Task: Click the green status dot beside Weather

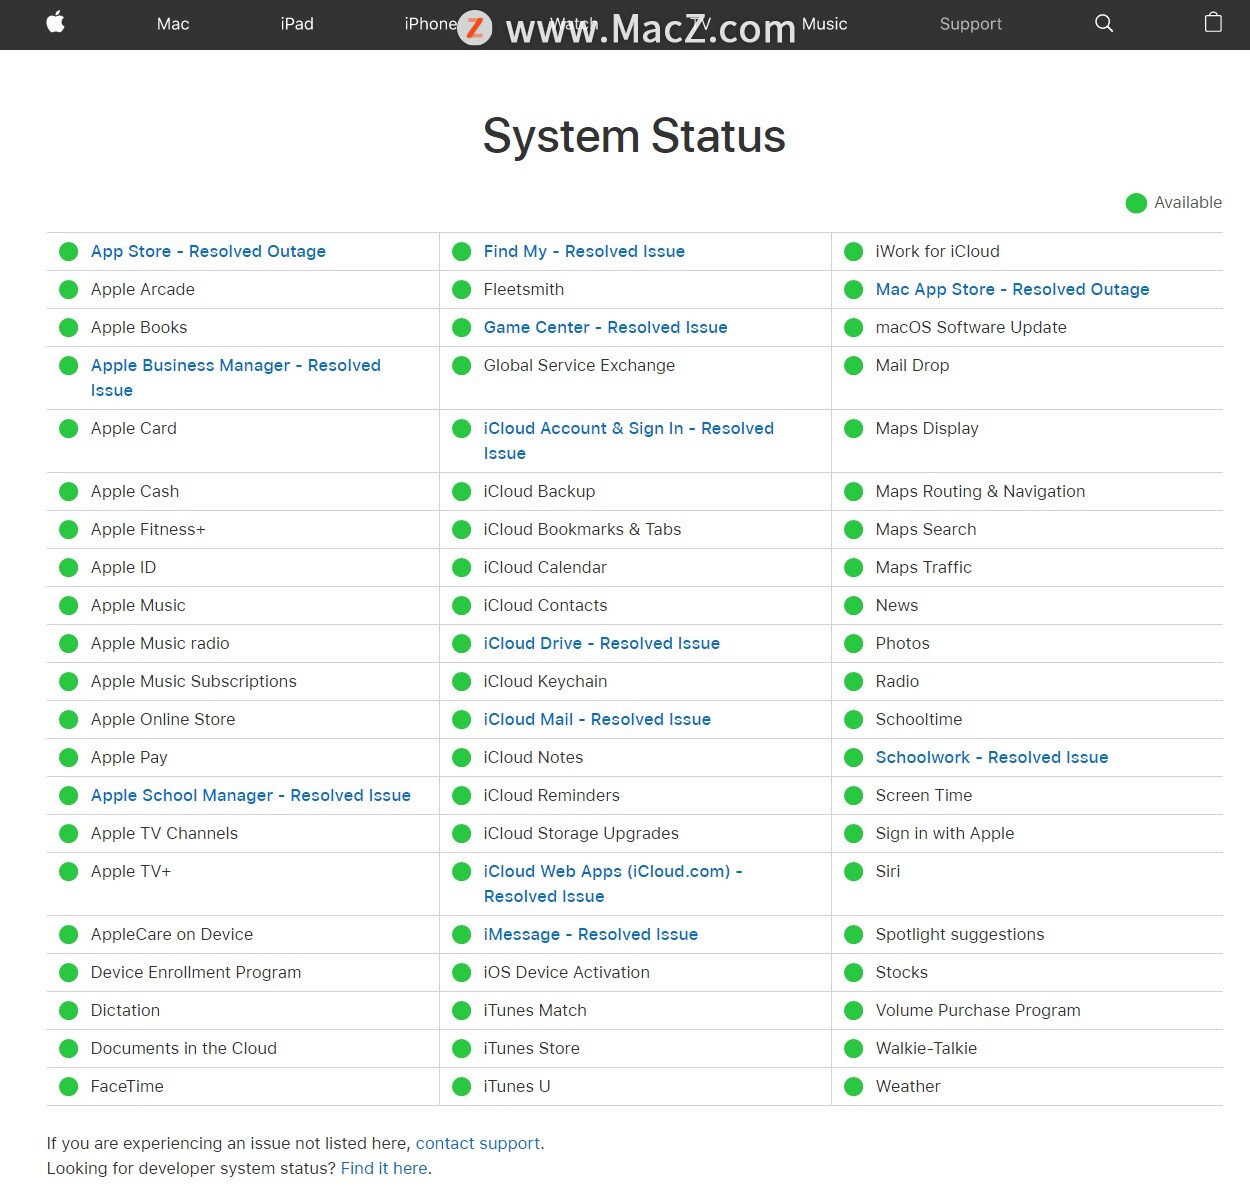Action: 853,1087
